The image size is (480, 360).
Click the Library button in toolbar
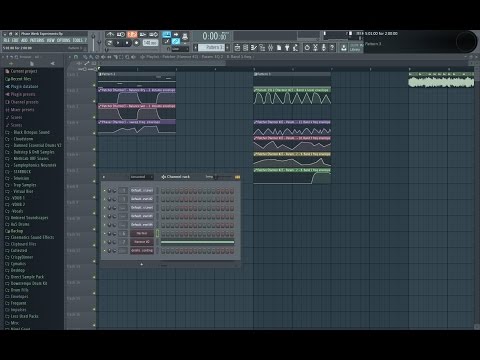pos(355,48)
